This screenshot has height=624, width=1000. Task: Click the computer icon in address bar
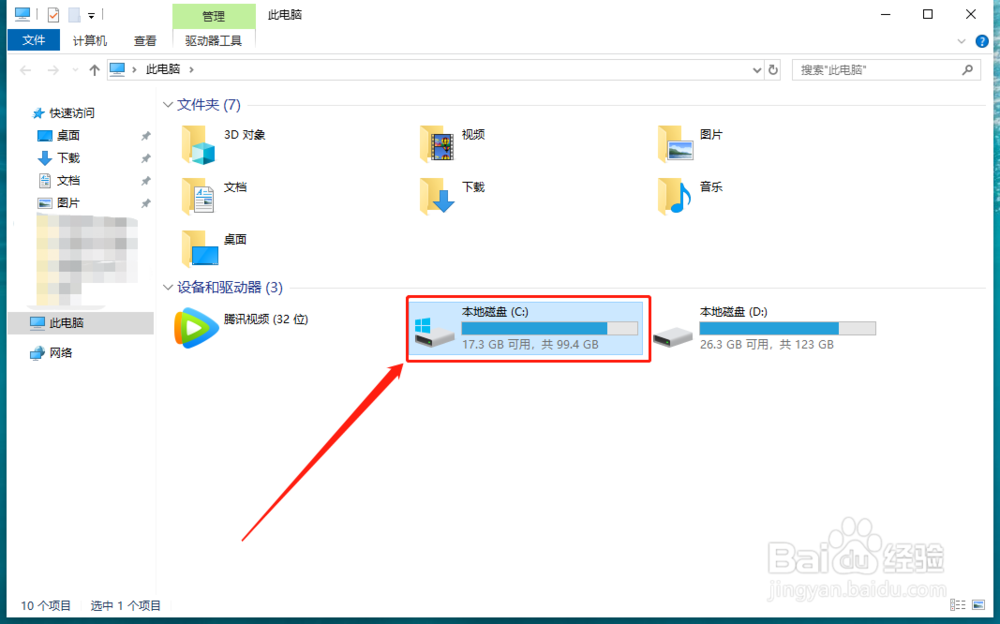pos(117,69)
